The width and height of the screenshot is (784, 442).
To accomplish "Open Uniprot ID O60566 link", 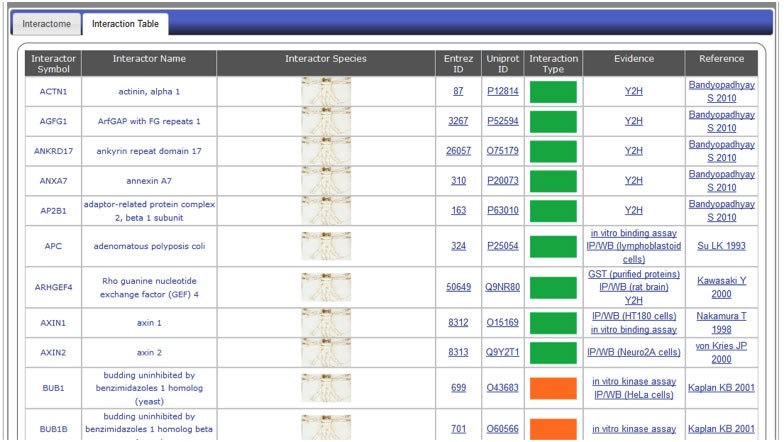I will 503,429.
